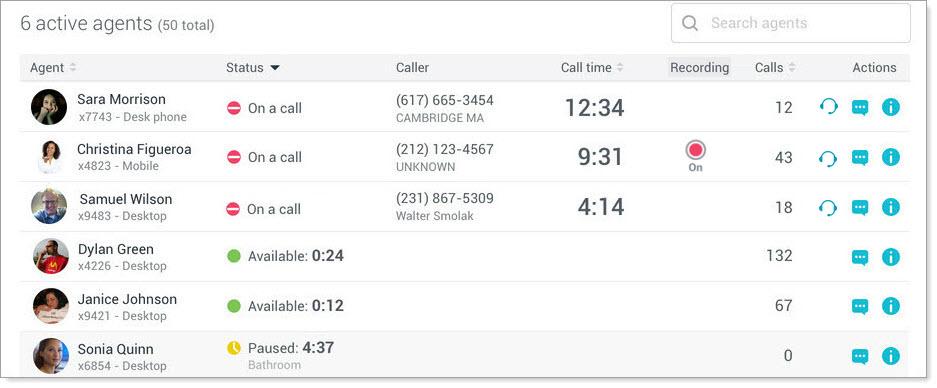Open info icon for Janice Johnson
Image resolution: width=937 pixels, height=388 pixels.
click(x=890, y=306)
